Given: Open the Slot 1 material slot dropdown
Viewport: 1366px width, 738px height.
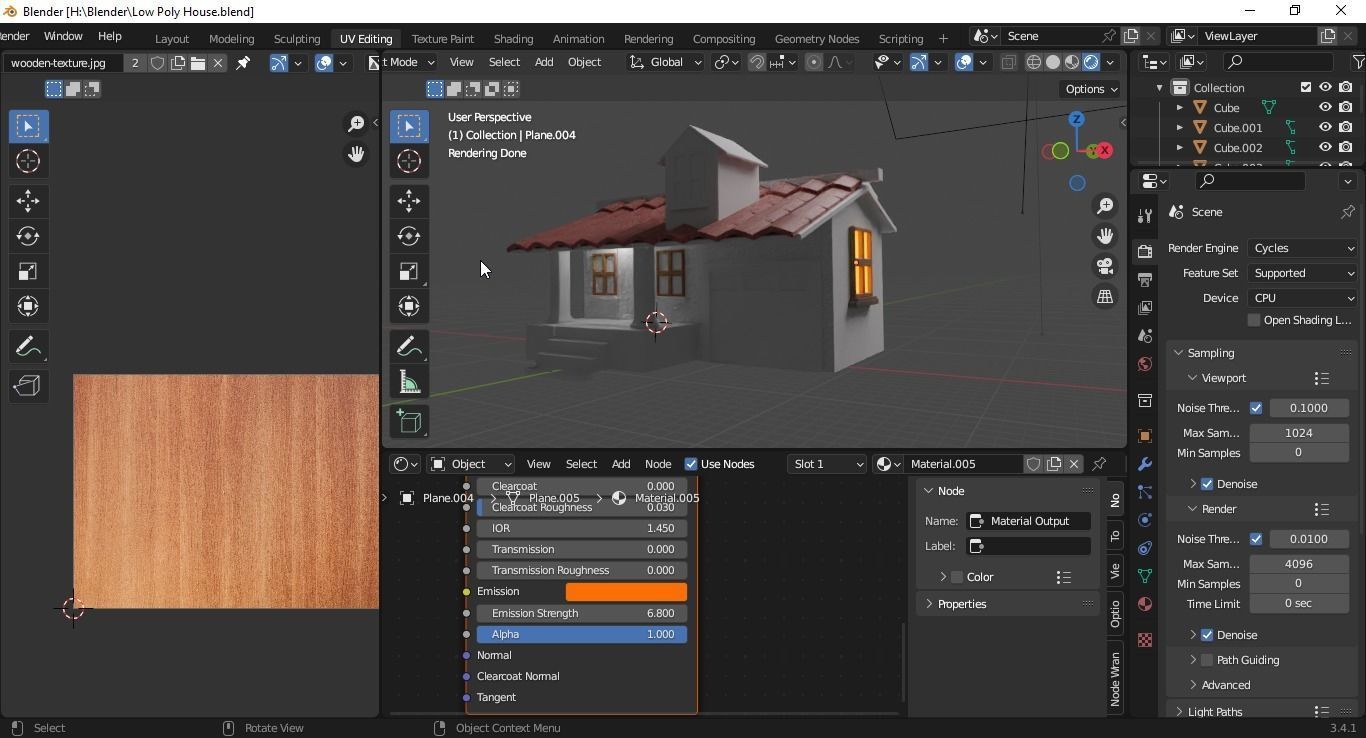Looking at the screenshot, I should [x=826, y=464].
